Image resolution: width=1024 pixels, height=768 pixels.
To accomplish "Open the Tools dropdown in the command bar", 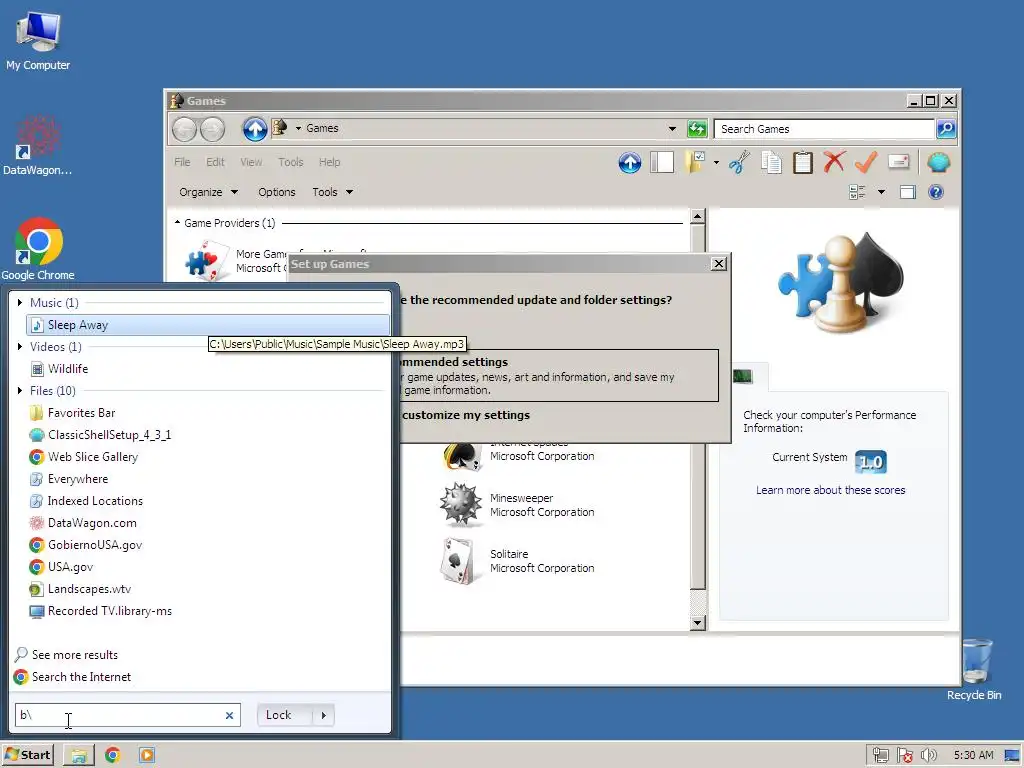I will pyautogui.click(x=332, y=192).
